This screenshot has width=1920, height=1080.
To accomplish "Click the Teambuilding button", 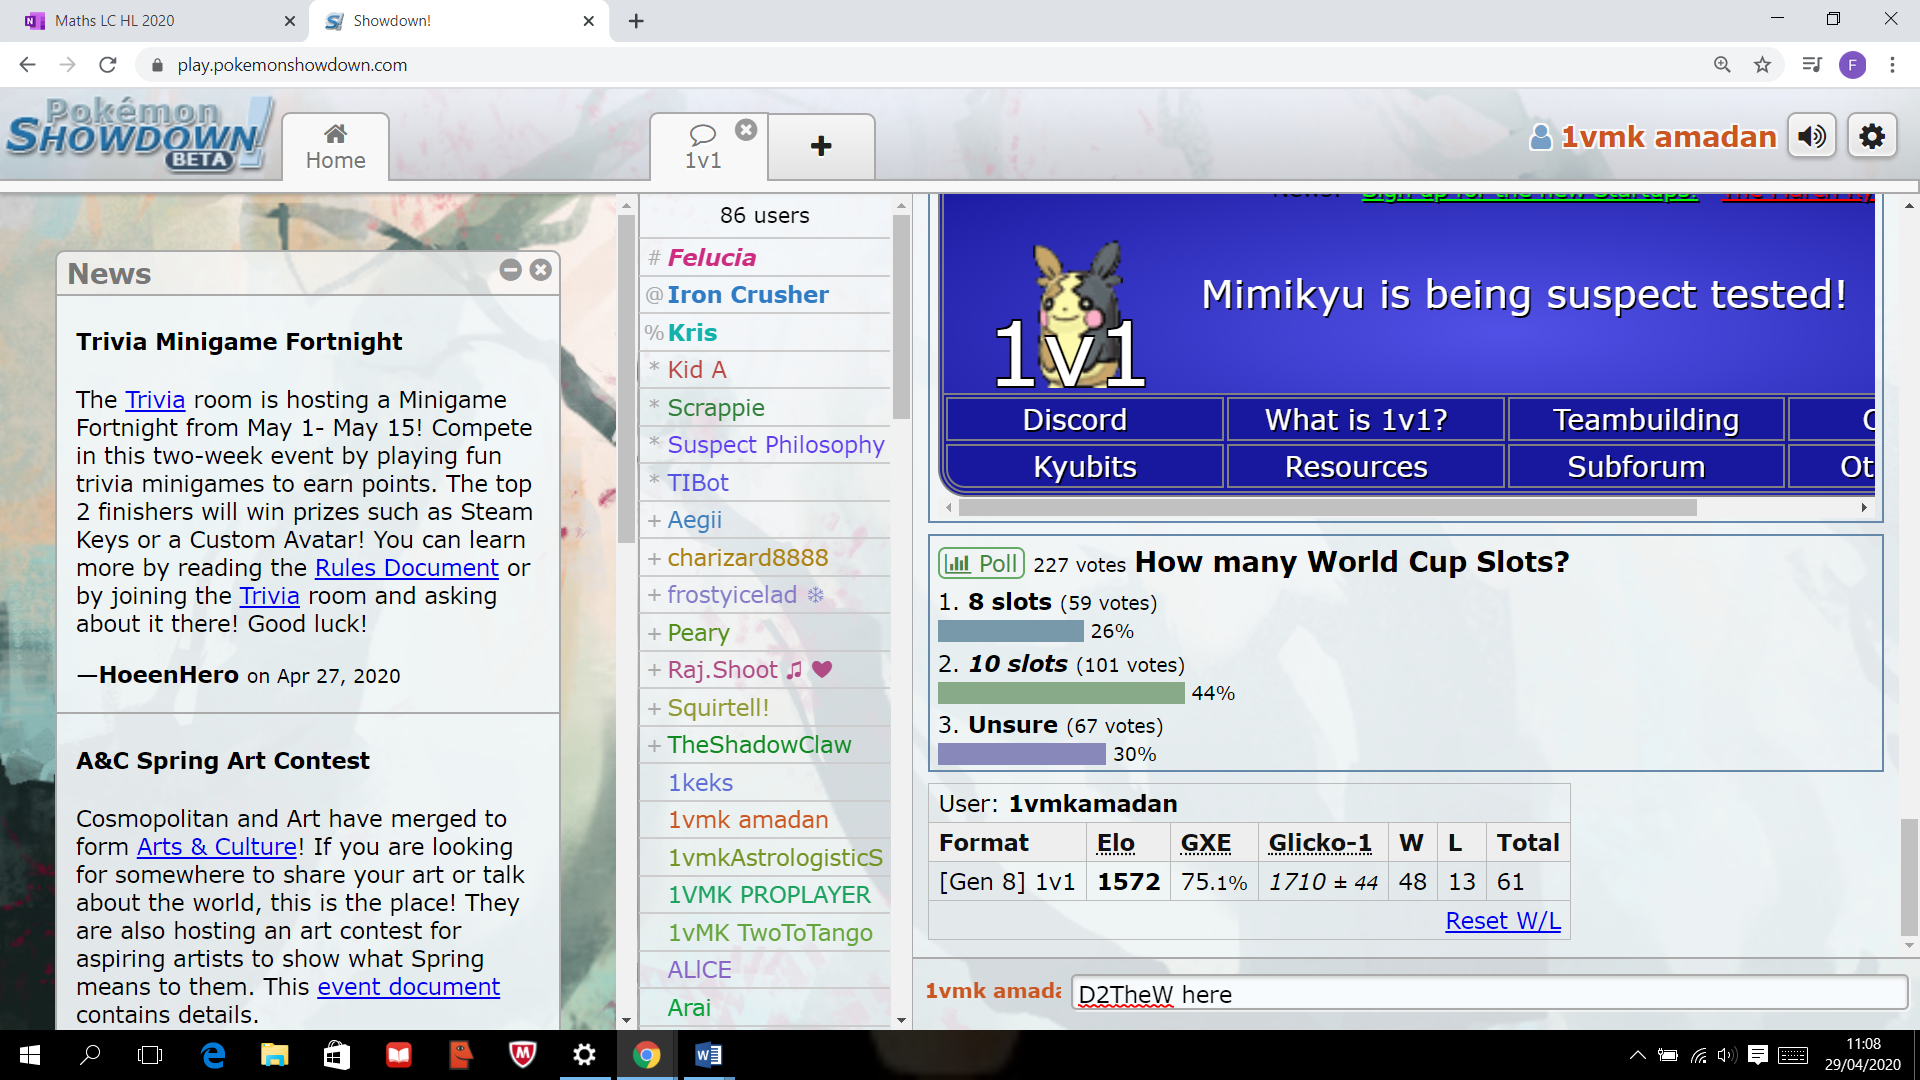I will (1645, 420).
